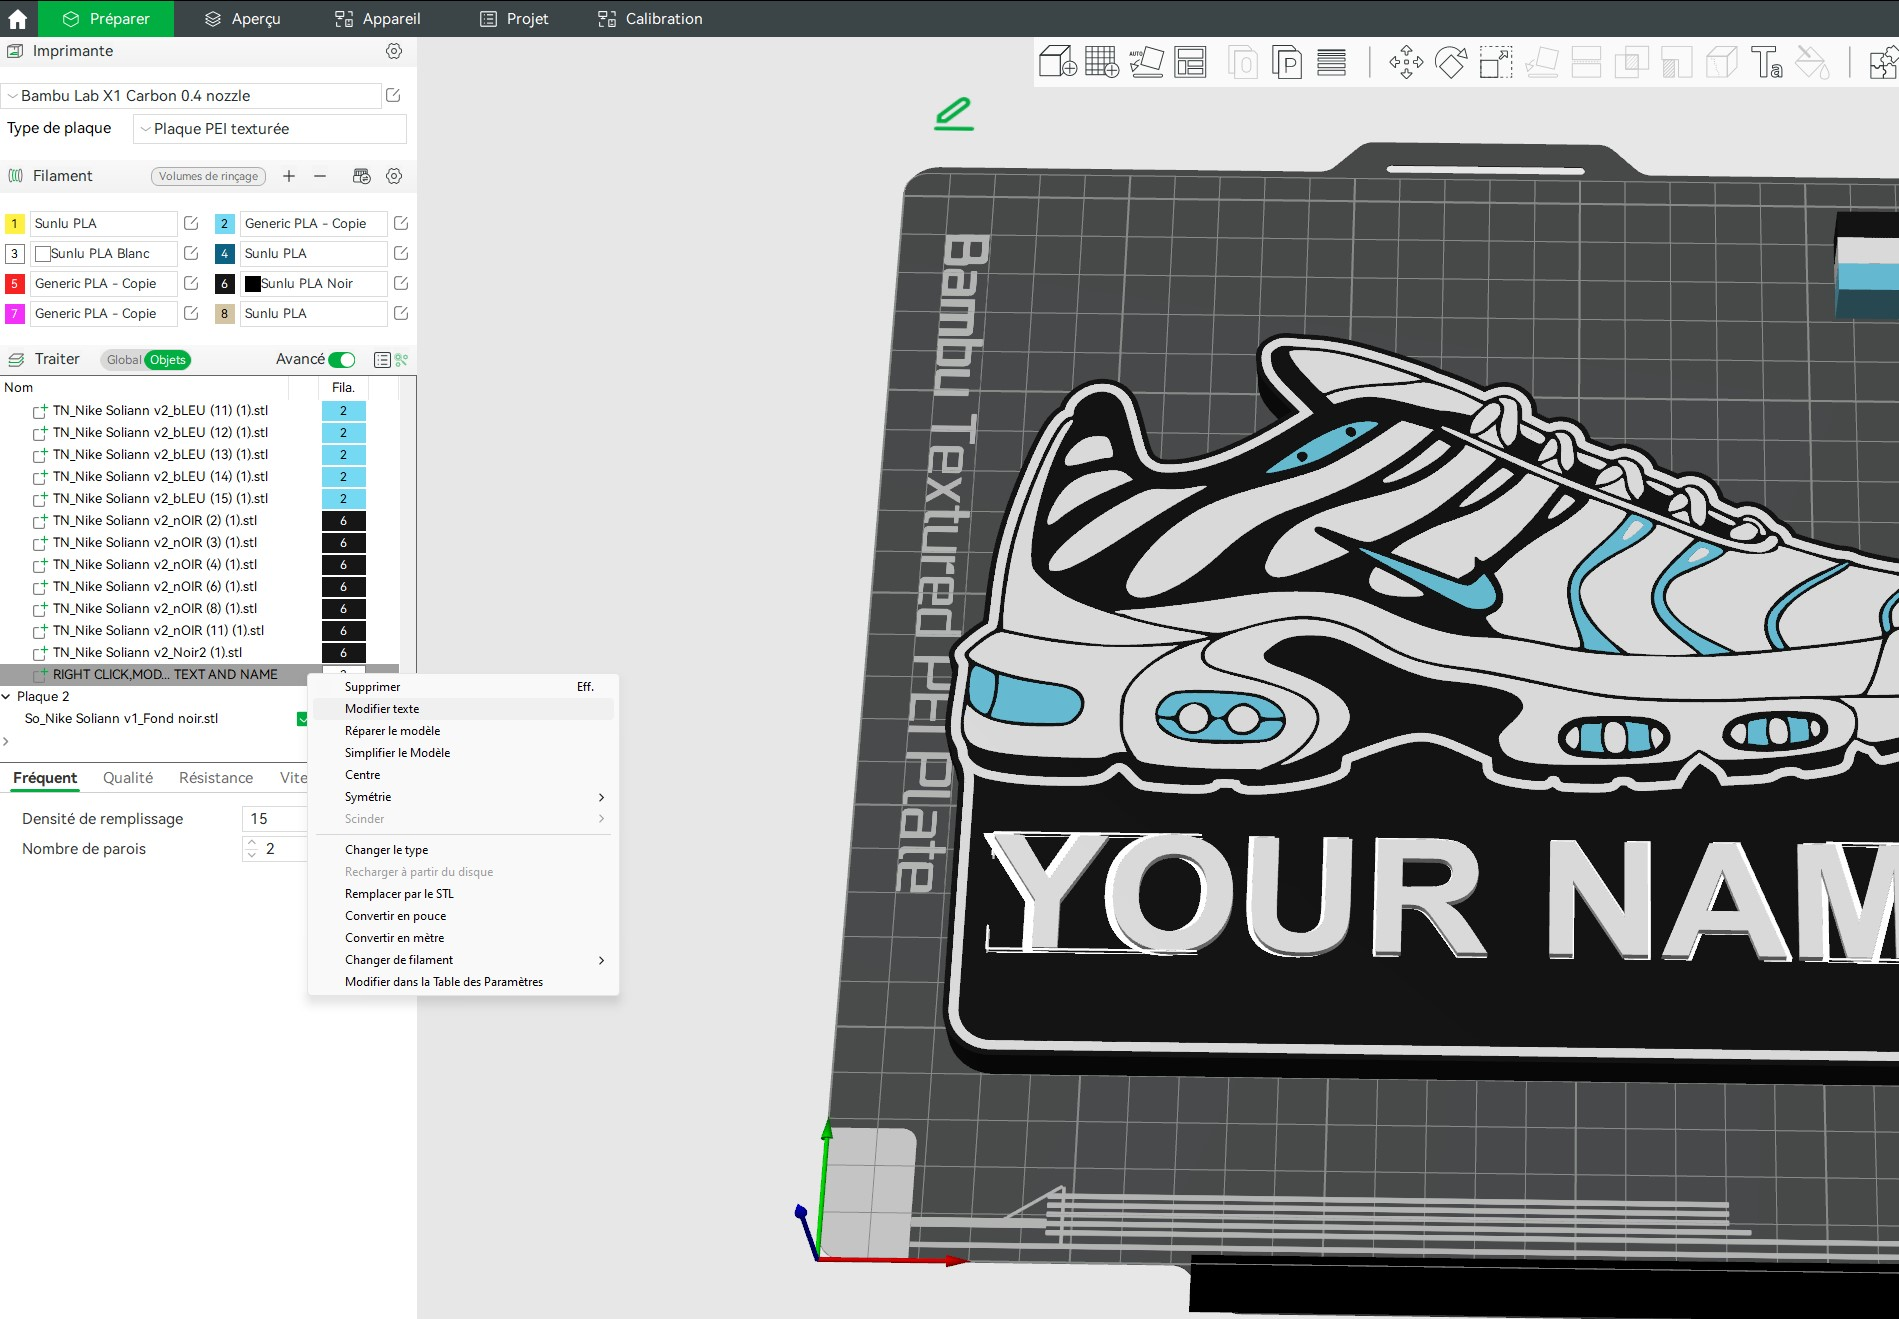Select TN_Nike Soliann v2_bLEU (11) (1).stl row

pos(160,411)
